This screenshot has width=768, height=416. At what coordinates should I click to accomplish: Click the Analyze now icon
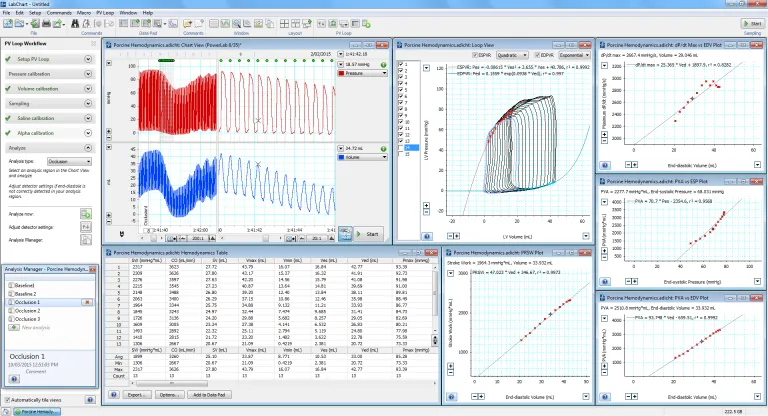(87, 215)
